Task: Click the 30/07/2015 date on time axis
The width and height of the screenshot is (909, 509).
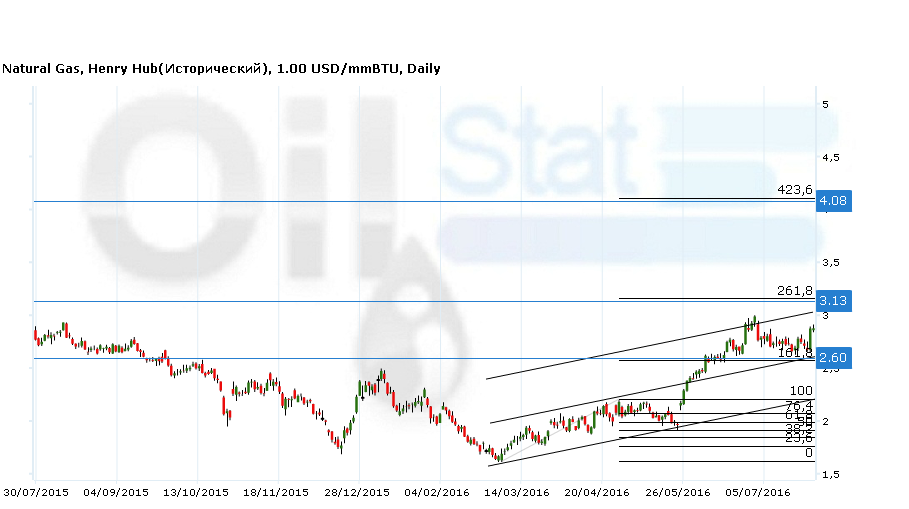Action: click(x=36, y=492)
